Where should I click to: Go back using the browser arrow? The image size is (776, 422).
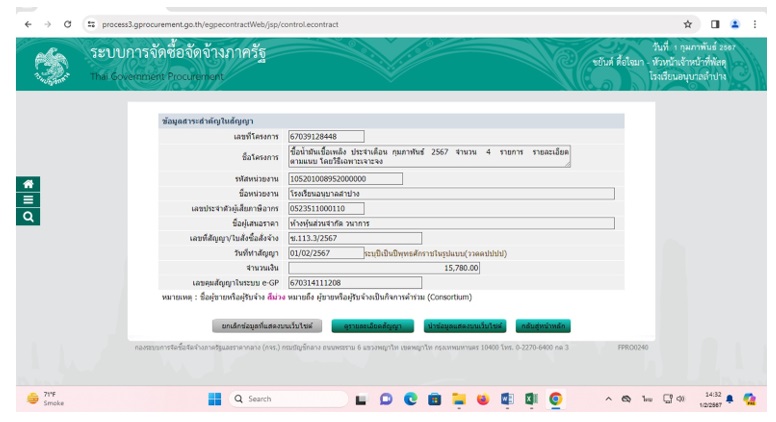pos(28,24)
